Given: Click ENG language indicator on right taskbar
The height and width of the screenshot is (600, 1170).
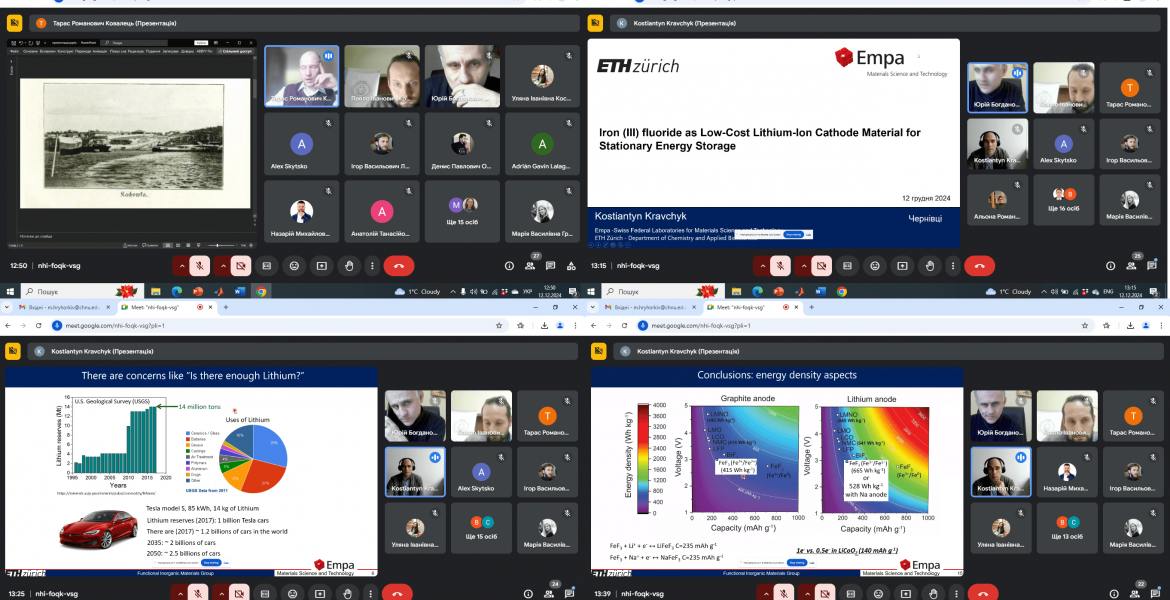Looking at the screenshot, I should click(x=1110, y=291).
